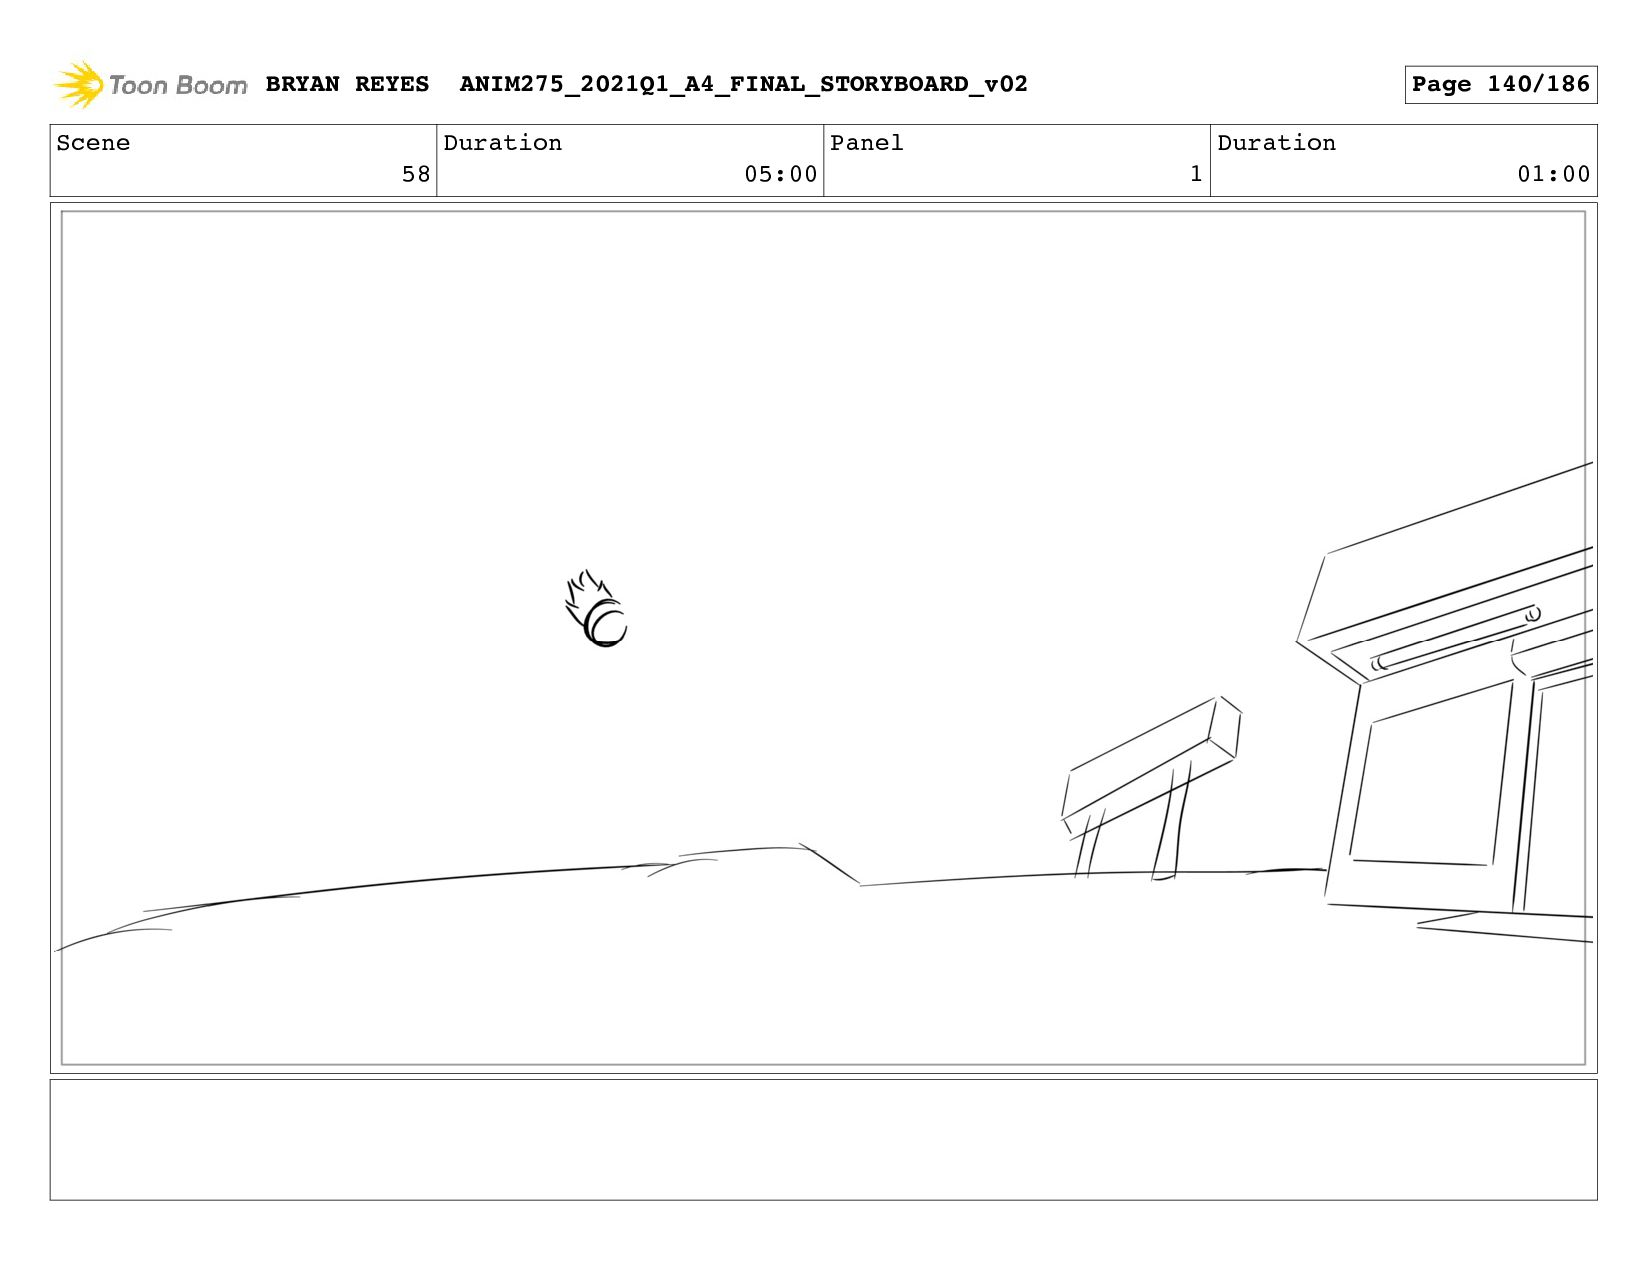Click the Toon Boom logo

pos(150,84)
